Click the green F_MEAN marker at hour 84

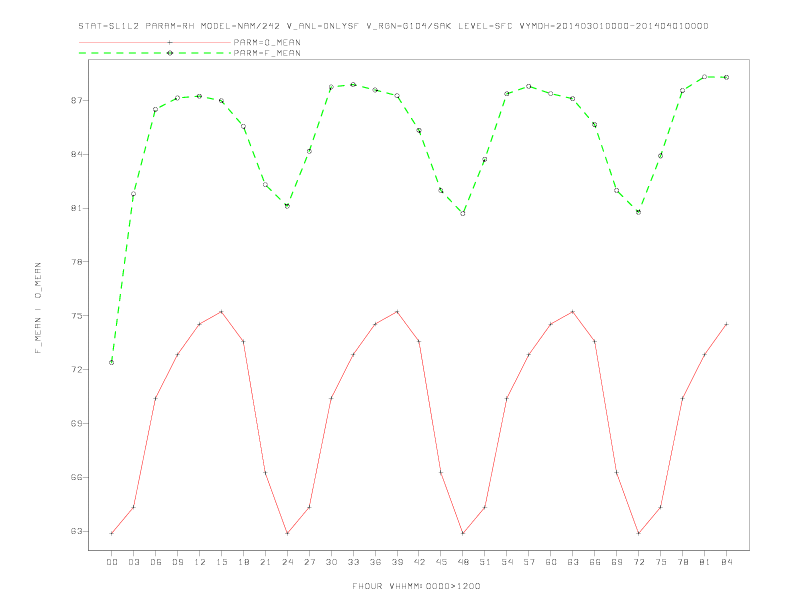pyautogui.click(x=726, y=77)
